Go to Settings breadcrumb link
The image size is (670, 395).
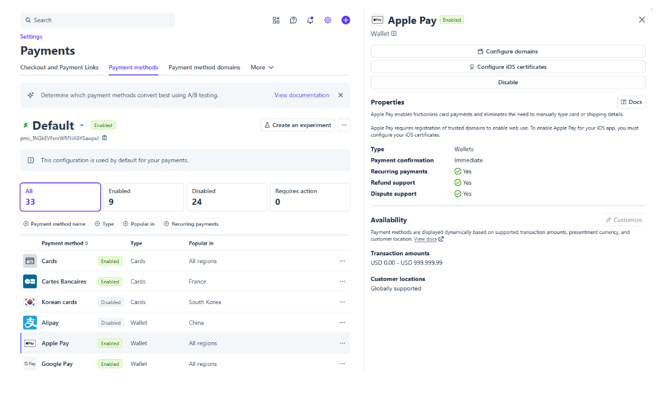pos(31,36)
